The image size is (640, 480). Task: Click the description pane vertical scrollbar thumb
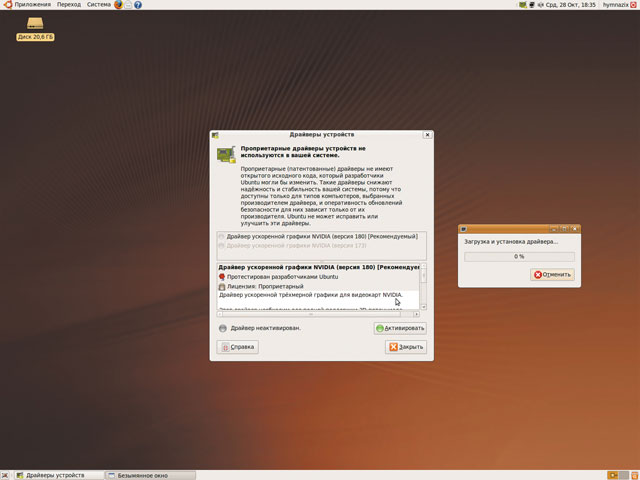point(424,276)
